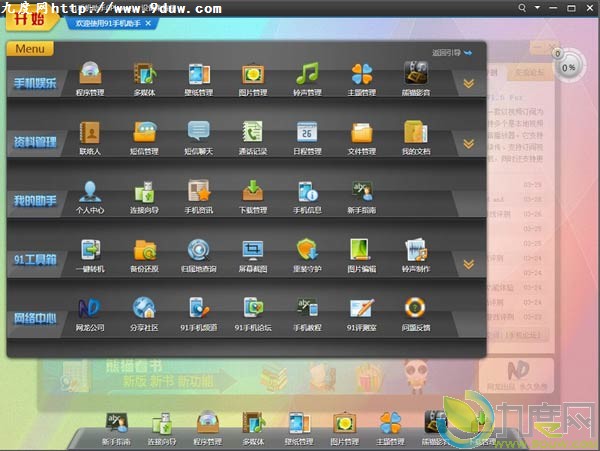Open 图片管理 in the 手机娱乐 row
This screenshot has height=451, width=600.
[x=253, y=78]
